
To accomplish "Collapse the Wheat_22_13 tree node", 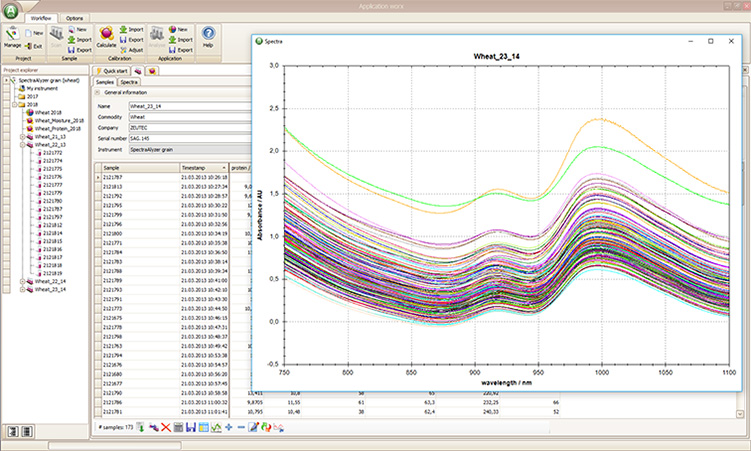I will pos(23,144).
